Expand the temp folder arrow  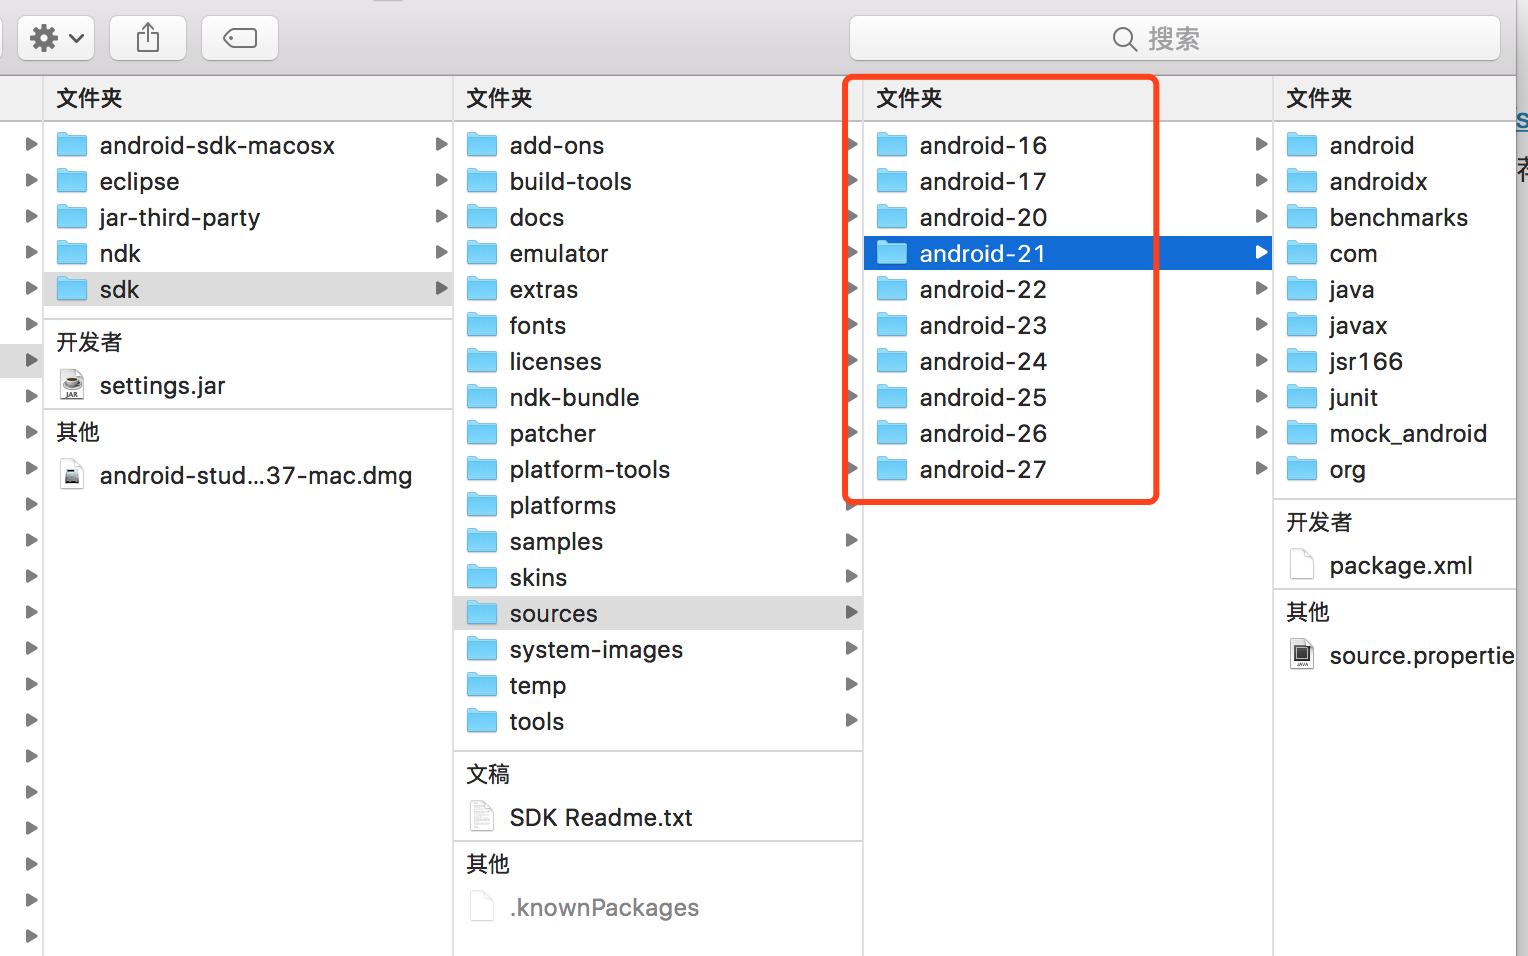click(x=851, y=685)
